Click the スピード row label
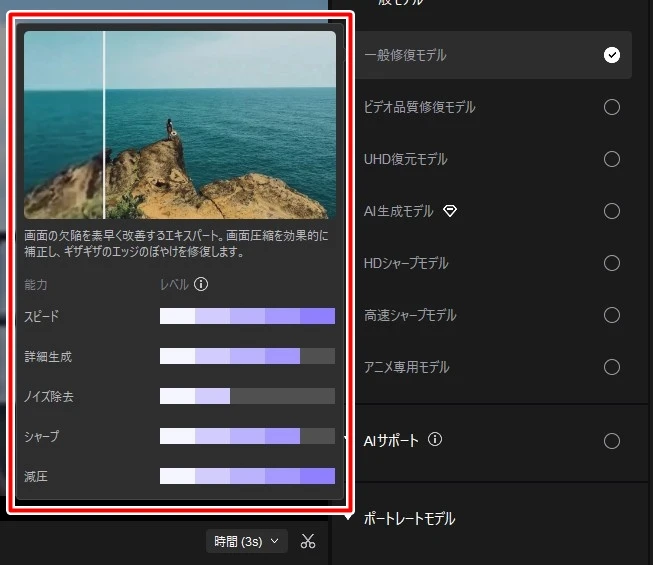The image size is (653, 565). [x=41, y=316]
